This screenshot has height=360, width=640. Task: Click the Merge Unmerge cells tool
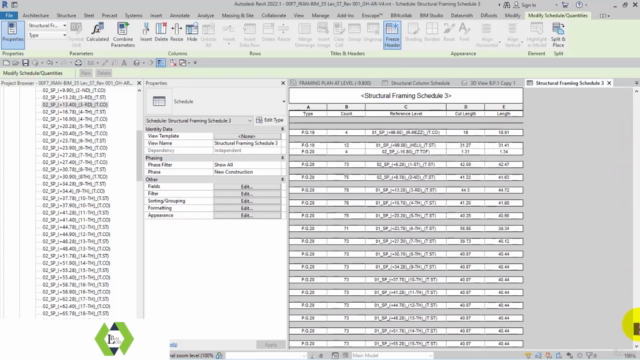coord(304,35)
